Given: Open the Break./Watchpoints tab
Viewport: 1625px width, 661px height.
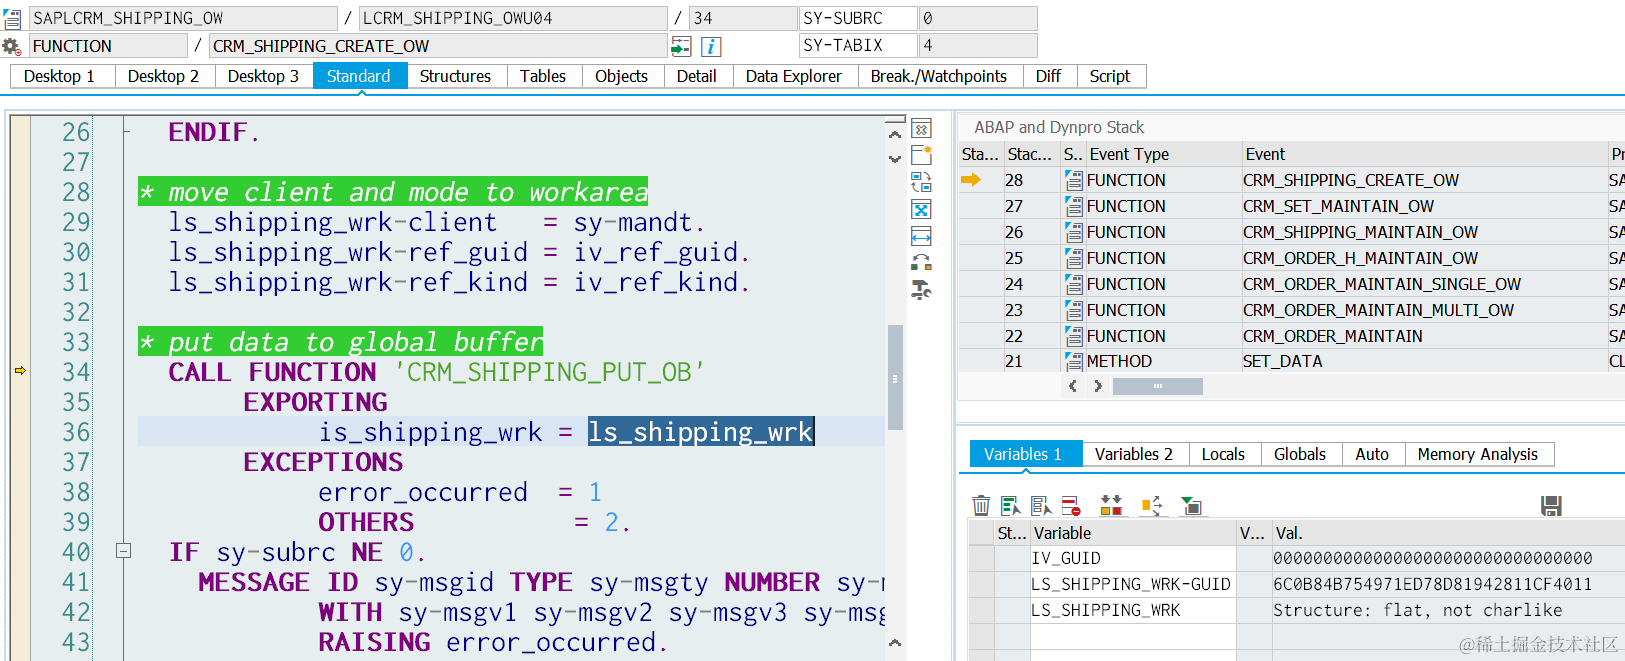Looking at the screenshot, I should coord(939,76).
